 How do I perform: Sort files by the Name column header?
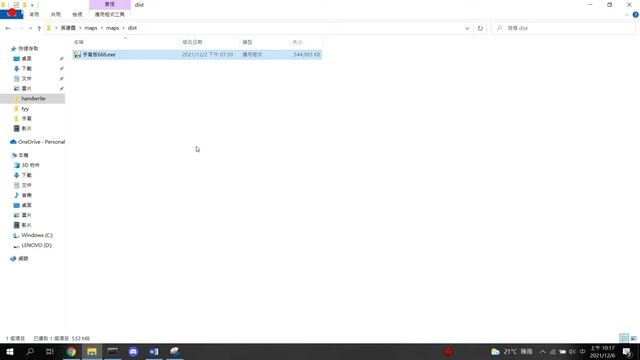[x=126, y=42]
